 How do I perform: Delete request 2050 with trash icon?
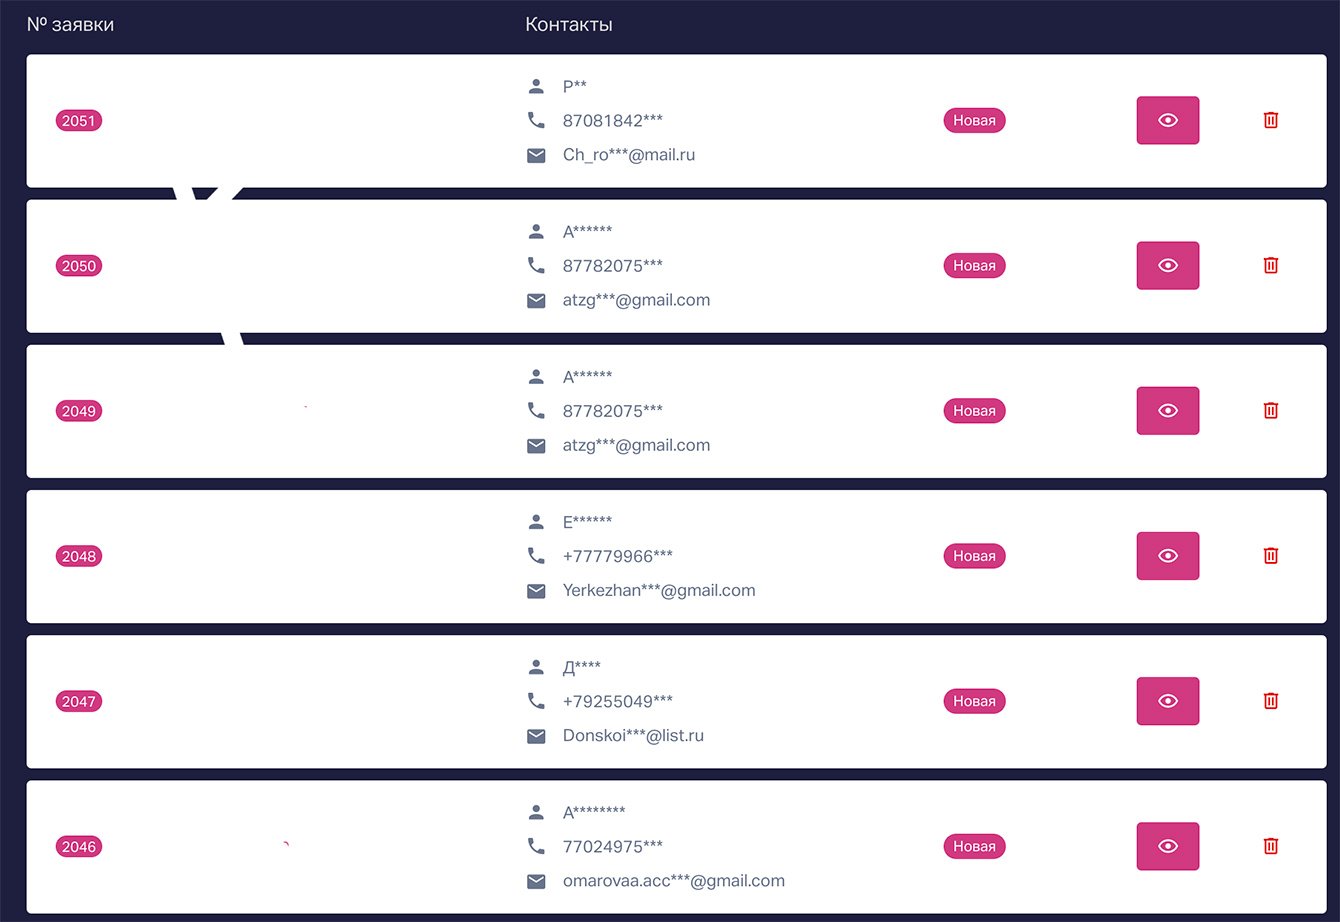(1270, 265)
